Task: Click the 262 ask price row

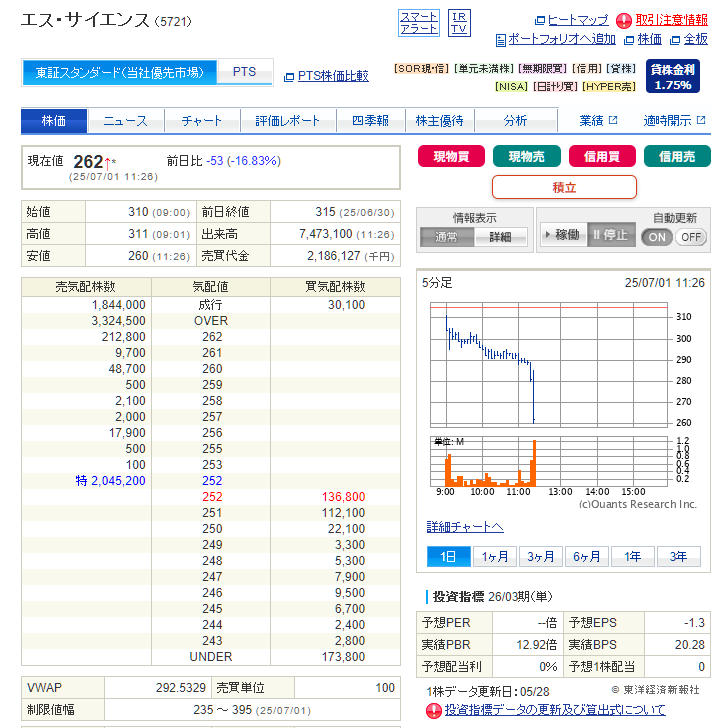Action: tap(211, 337)
